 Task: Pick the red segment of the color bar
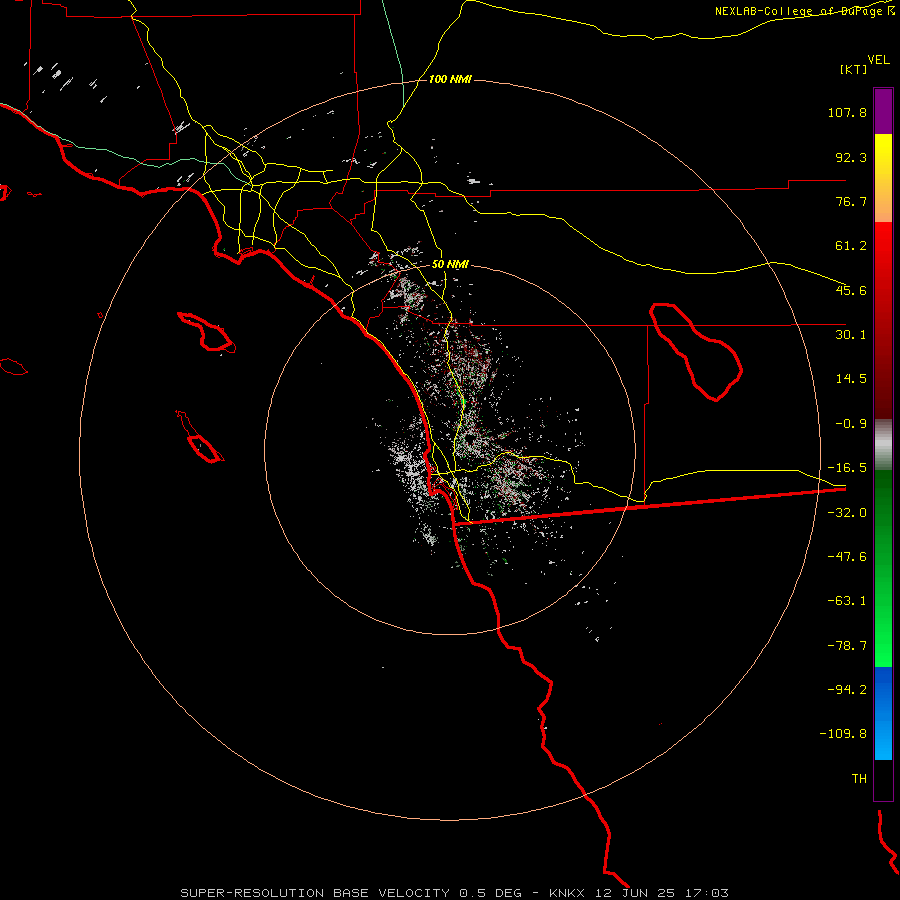click(x=883, y=320)
